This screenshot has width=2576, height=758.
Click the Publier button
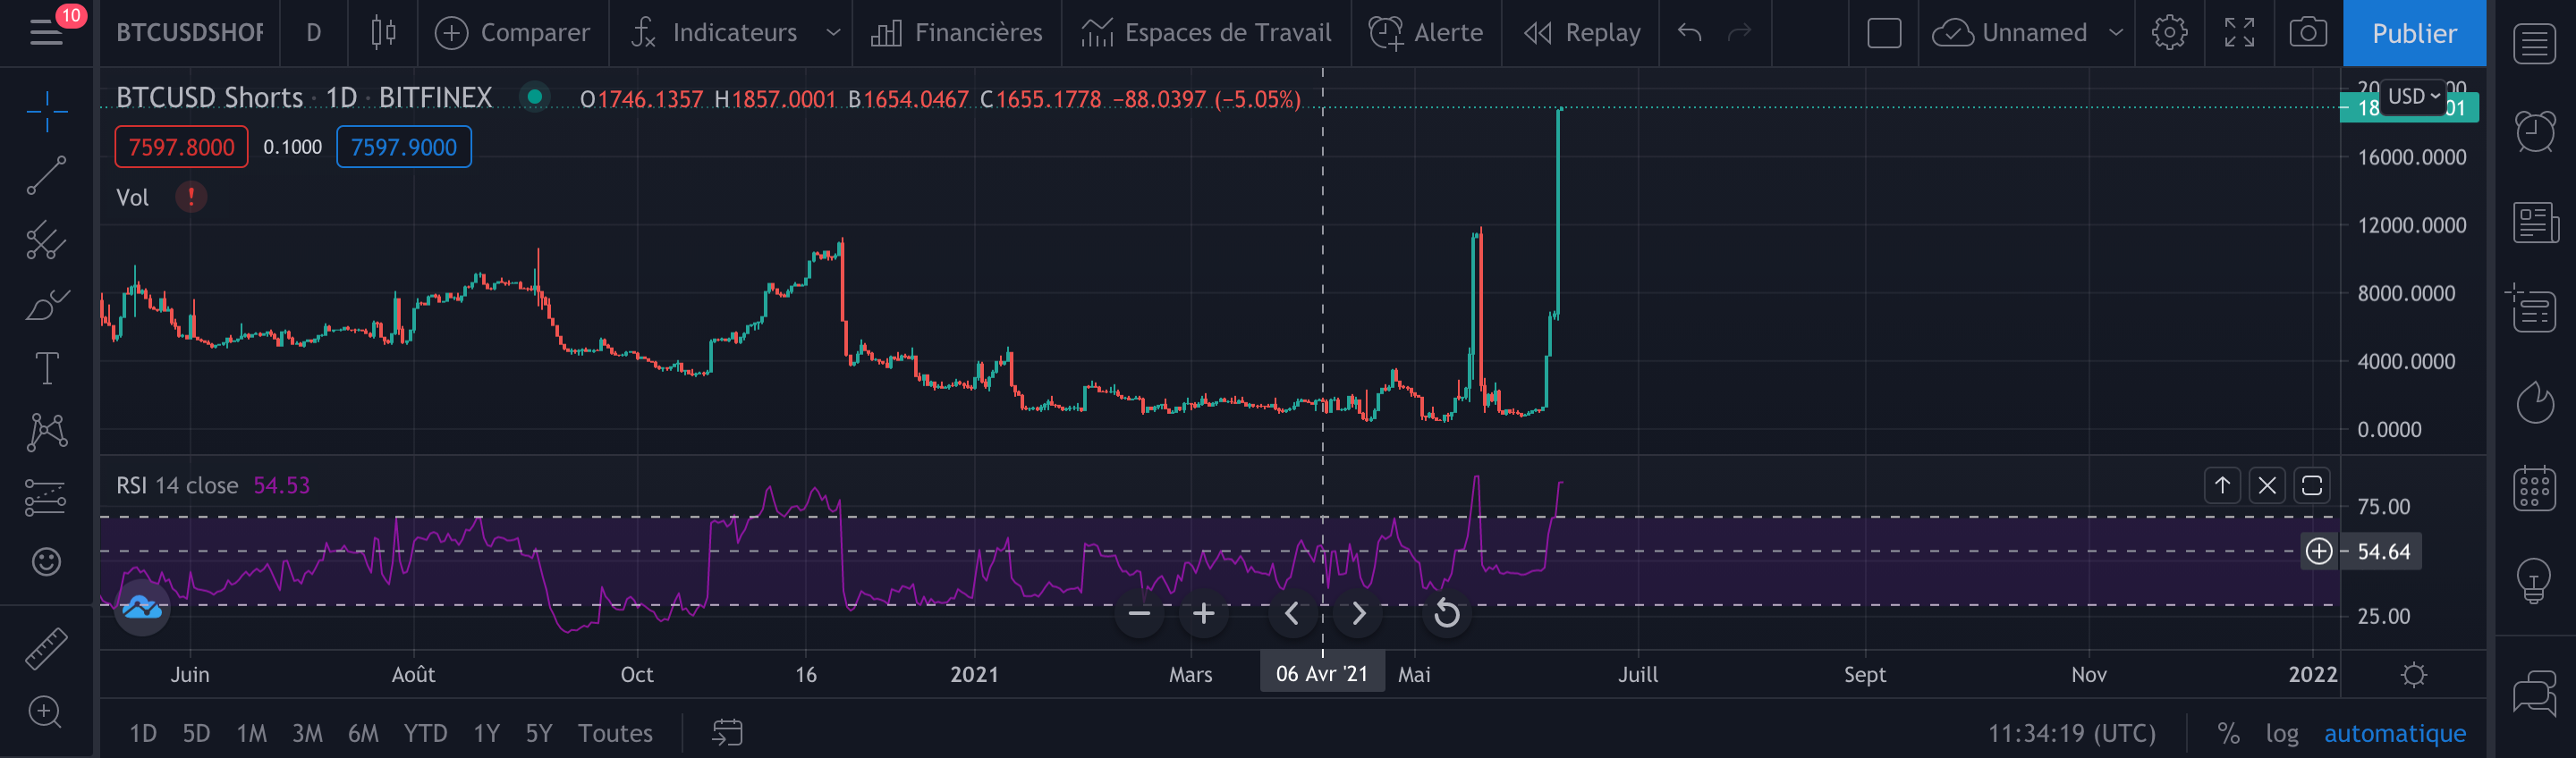click(x=2413, y=33)
